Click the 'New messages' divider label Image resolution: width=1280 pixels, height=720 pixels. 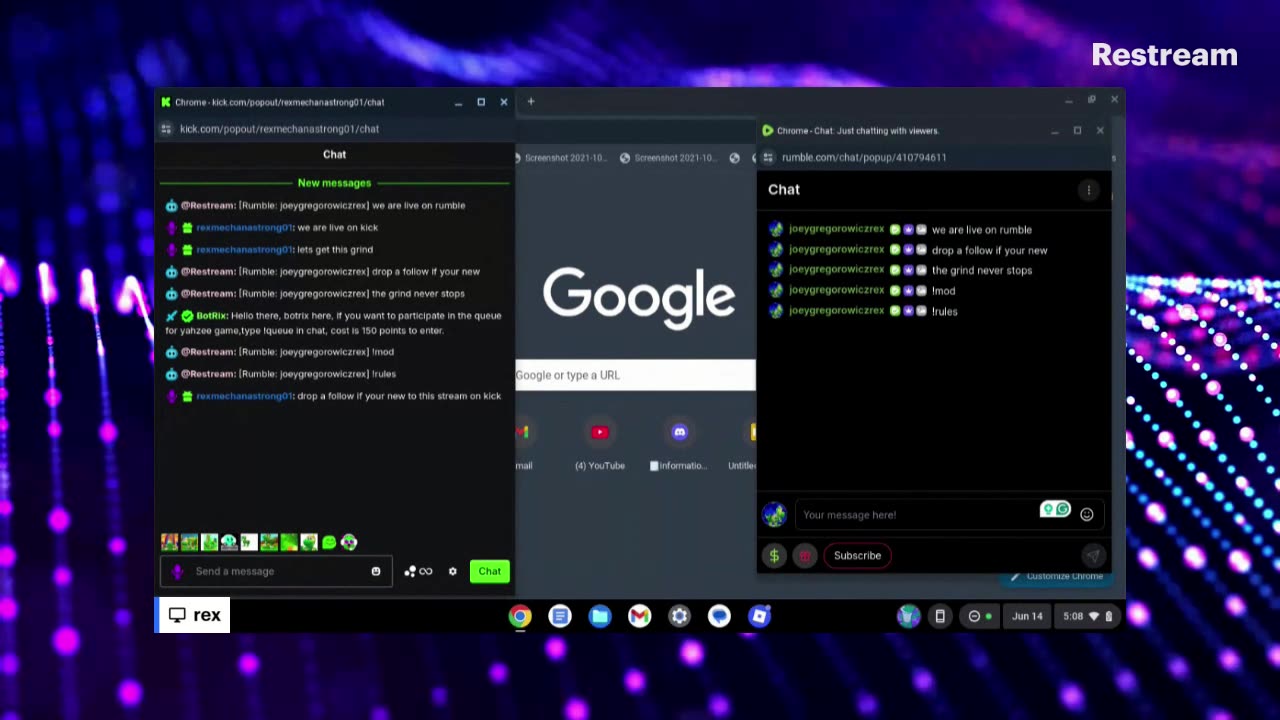pyautogui.click(x=334, y=183)
